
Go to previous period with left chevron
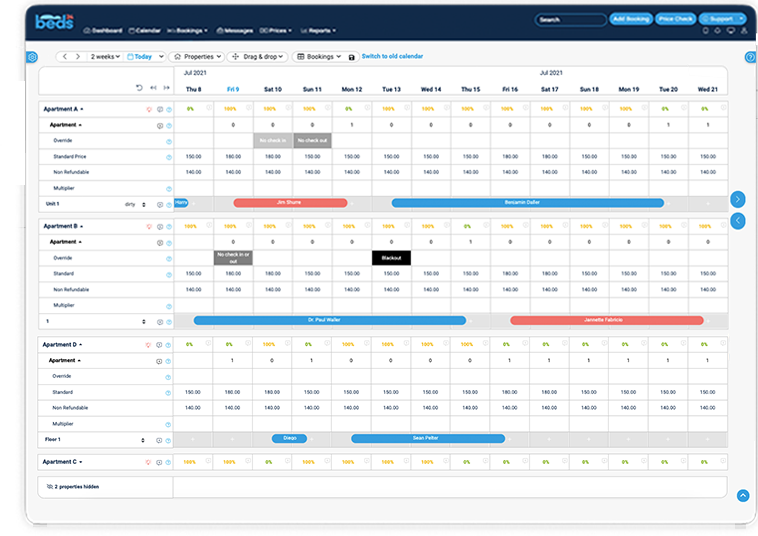(64, 57)
